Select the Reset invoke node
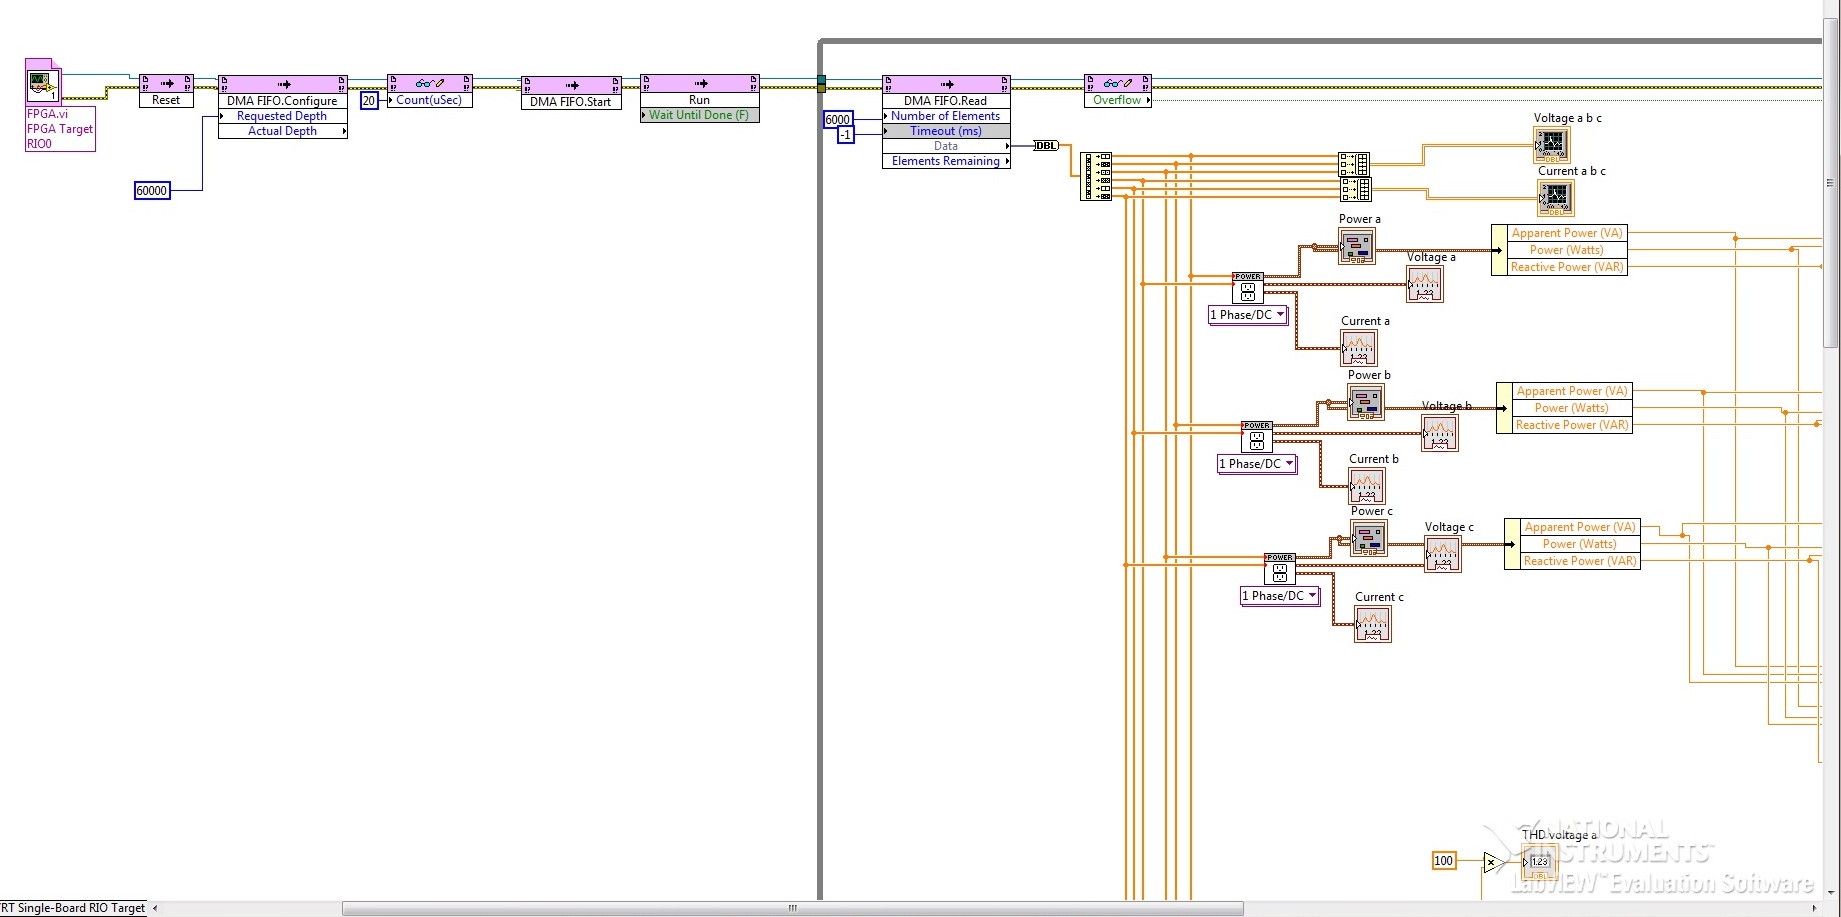The height and width of the screenshot is (917, 1841). (x=166, y=91)
